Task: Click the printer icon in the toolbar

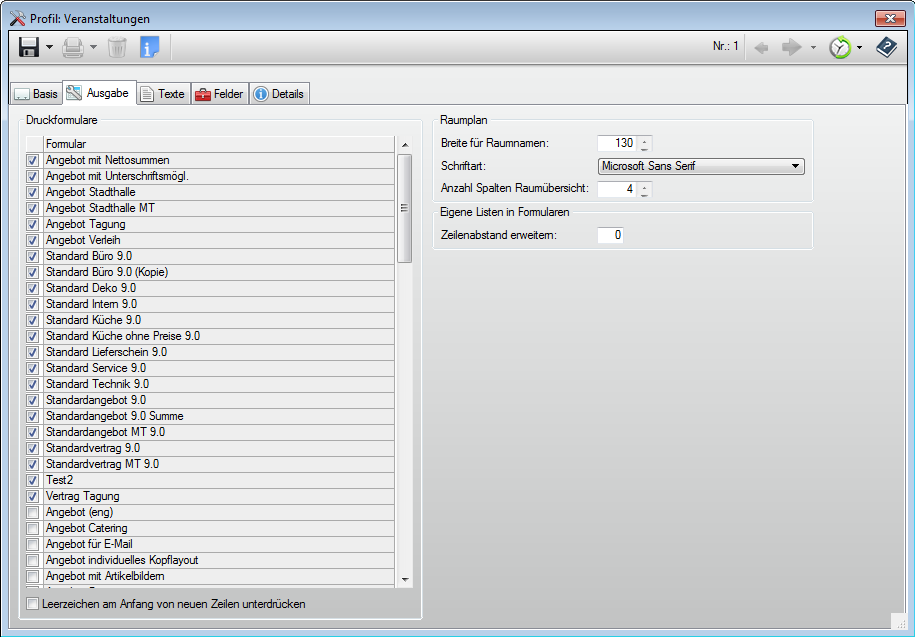Action: (73, 47)
